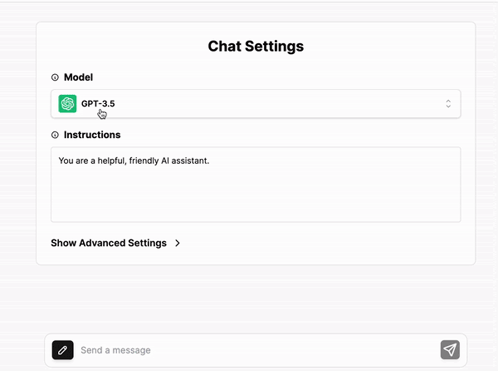Click the 'helpful, friendly AI assistant' text
Viewport: 498px width, 371px height.
[153, 161]
